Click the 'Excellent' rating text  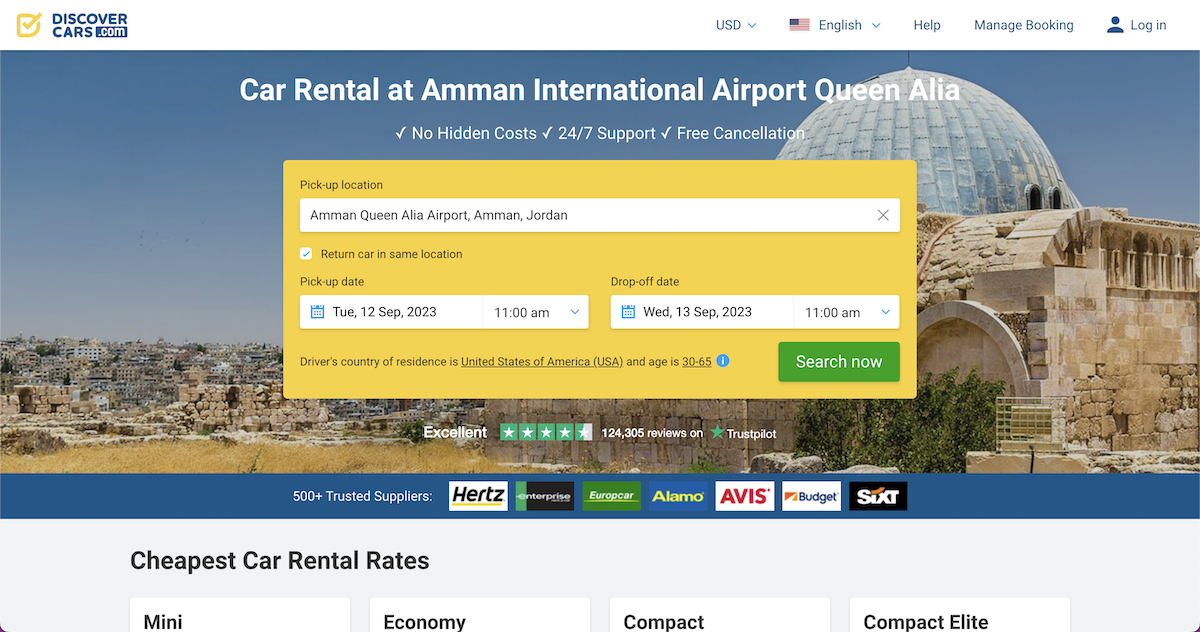click(x=455, y=433)
